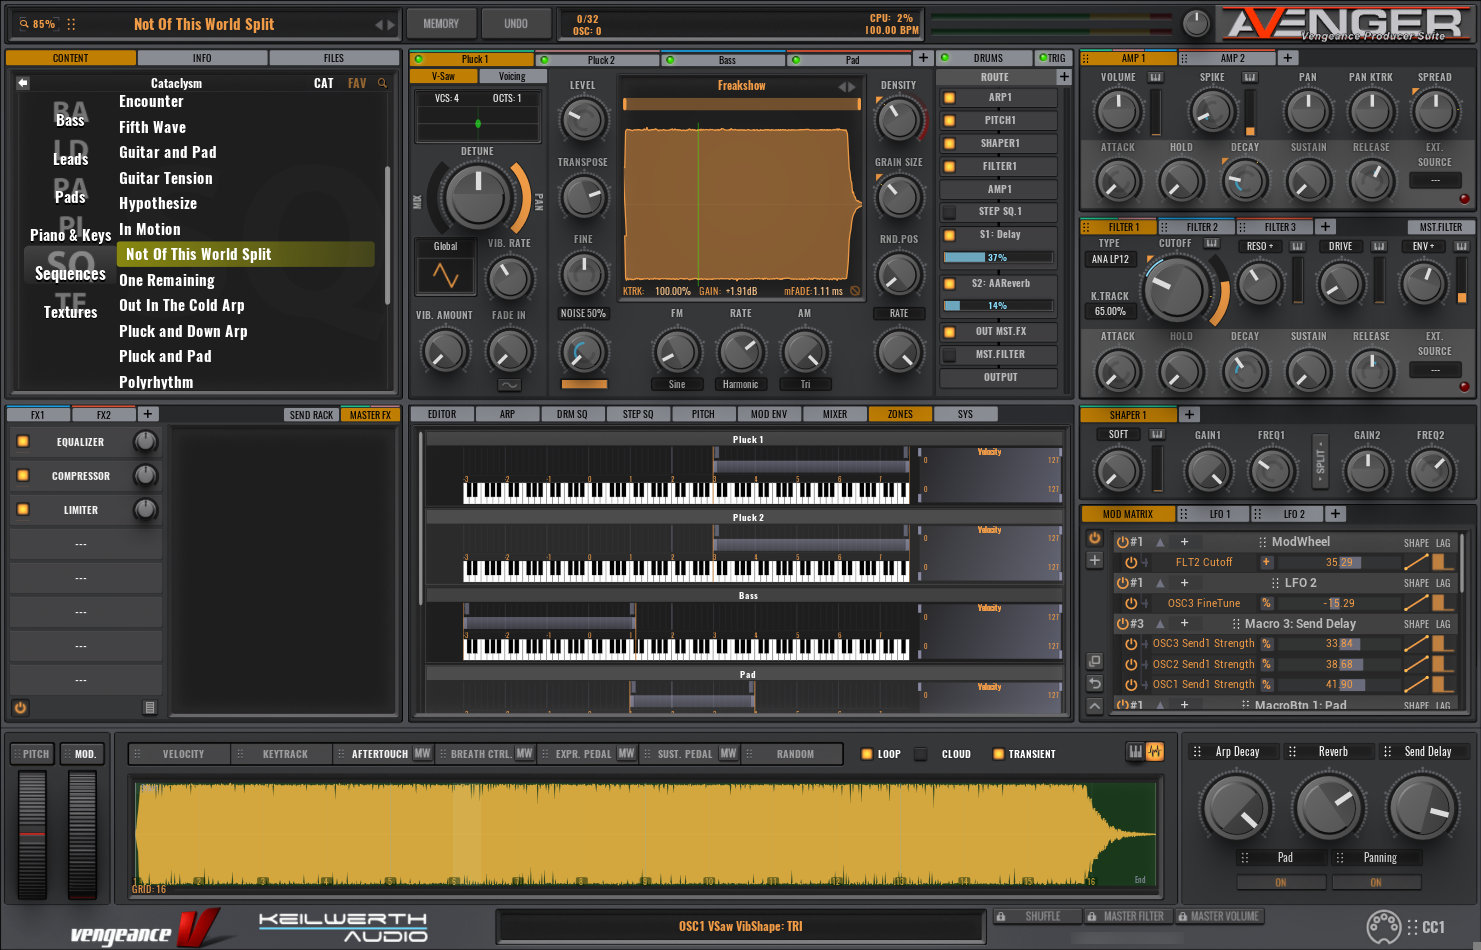This screenshot has height=950, width=1481.
Task: Add a new filter with the plus after FILTER 3
Action: [1325, 227]
